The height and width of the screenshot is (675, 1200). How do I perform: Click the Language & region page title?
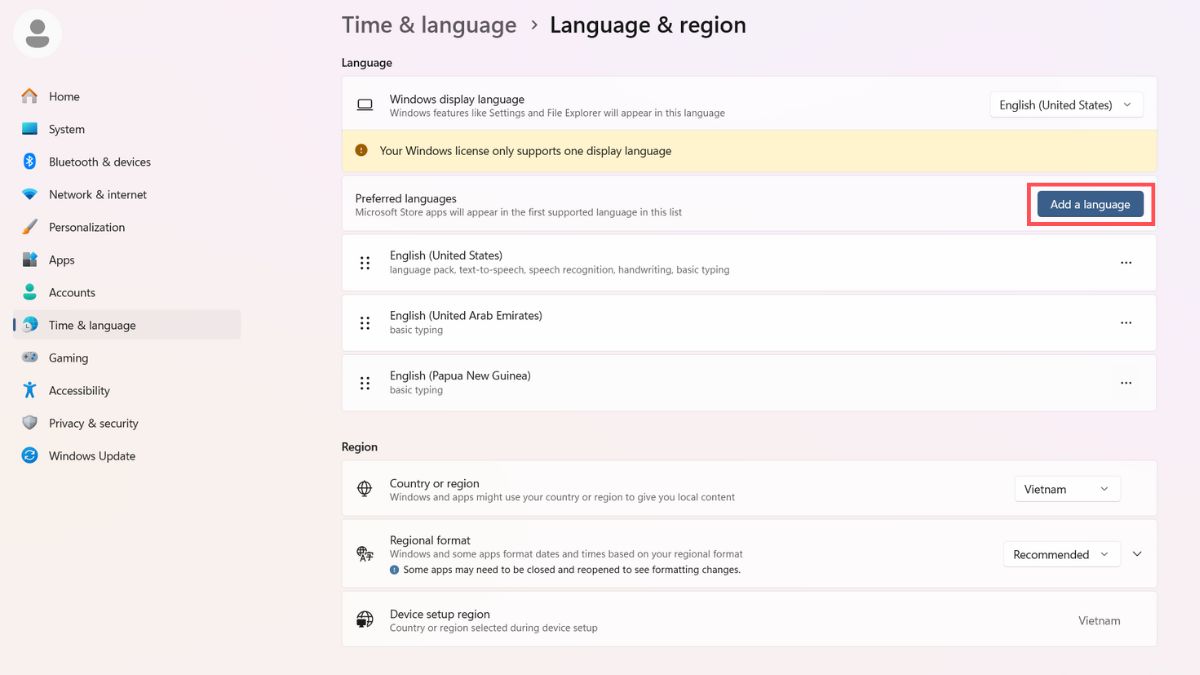click(x=648, y=25)
